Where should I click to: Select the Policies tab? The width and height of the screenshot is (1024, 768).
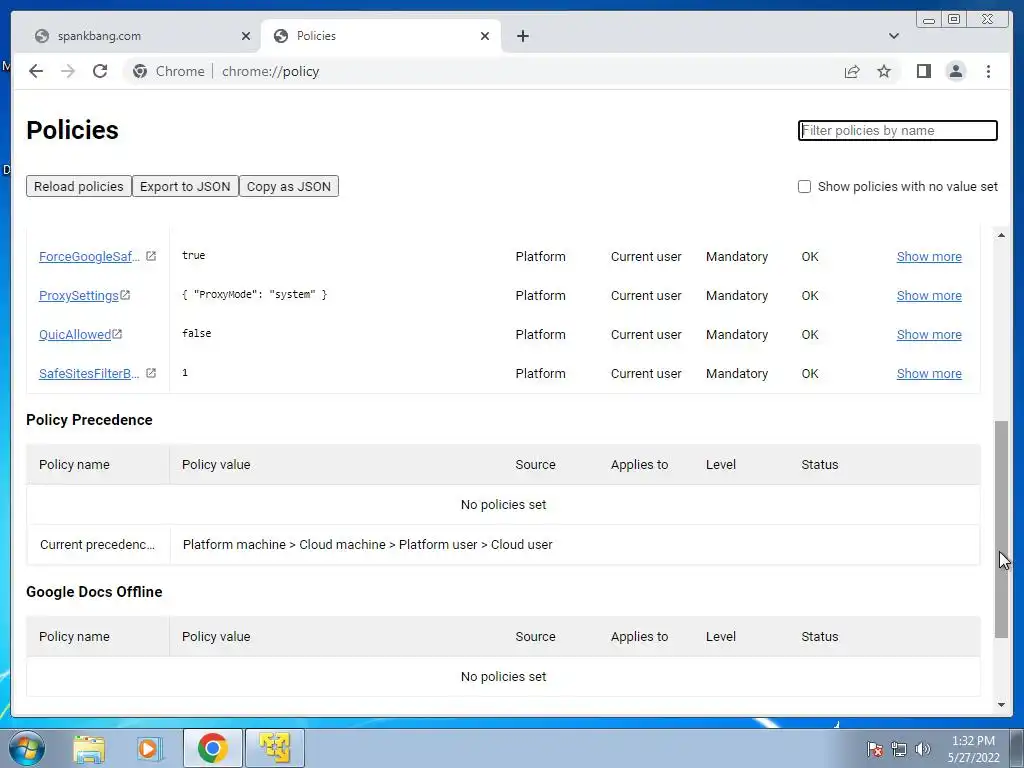point(381,36)
